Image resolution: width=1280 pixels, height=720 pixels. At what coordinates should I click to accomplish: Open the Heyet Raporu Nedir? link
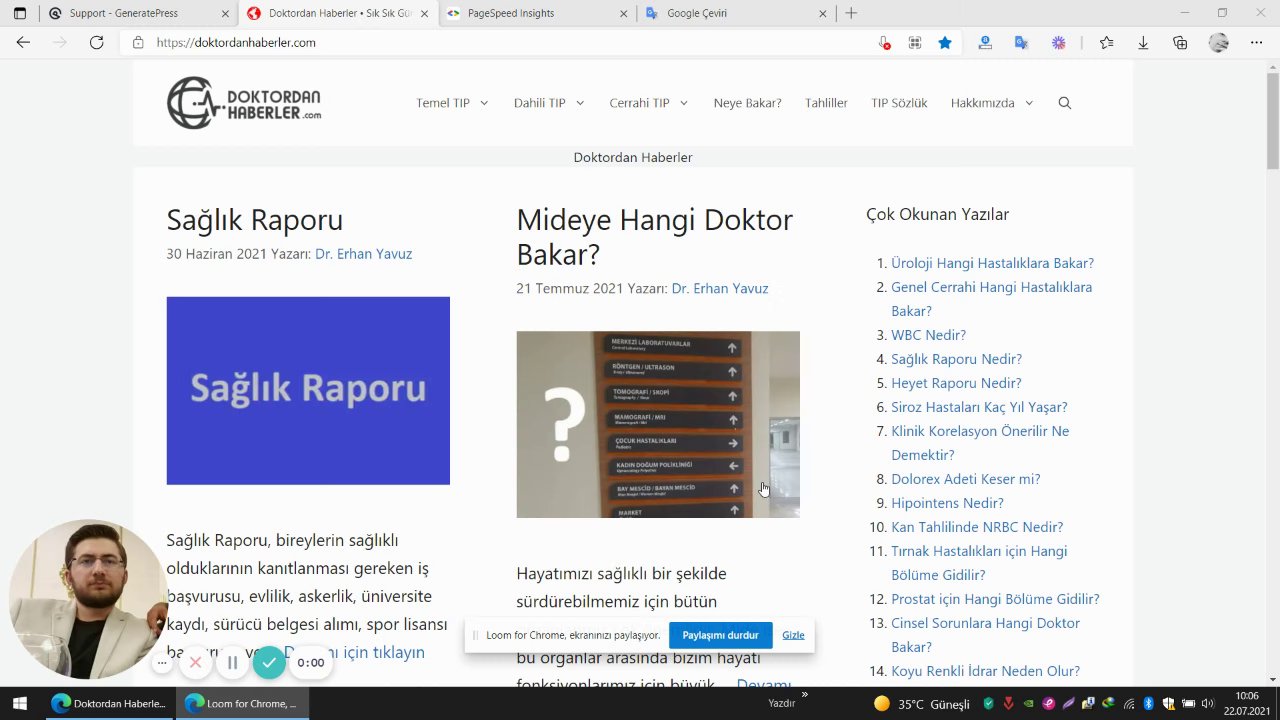tap(956, 383)
